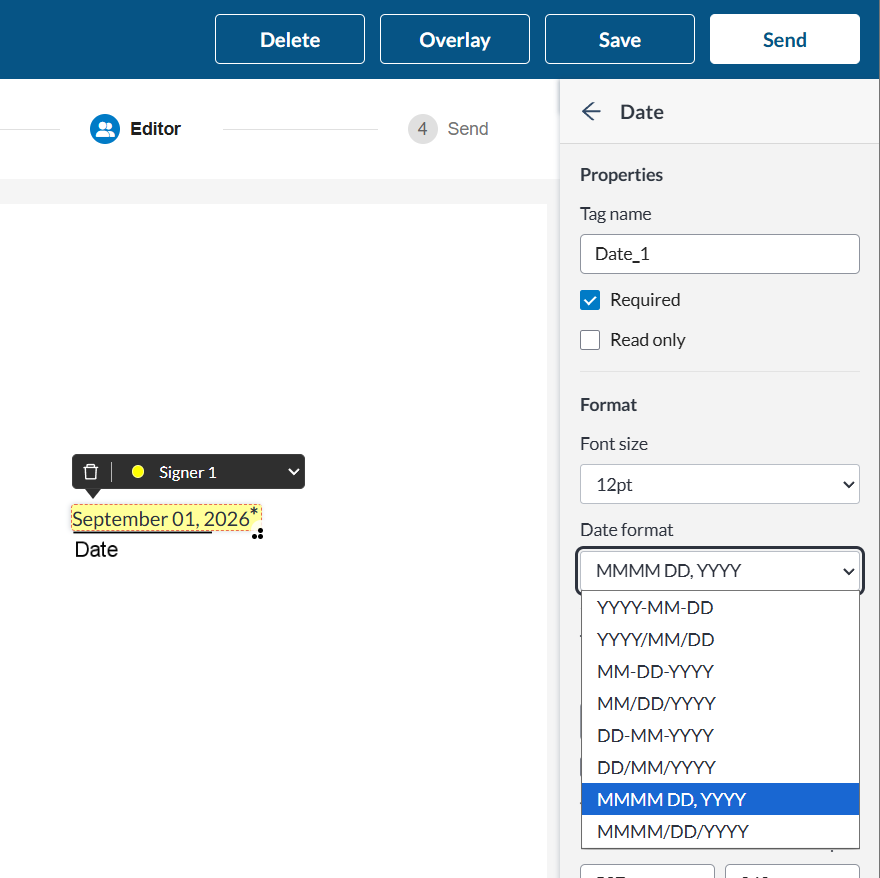Viewport: 880px width, 878px height.
Task: Uncheck the Required checkbox
Action: 590,300
